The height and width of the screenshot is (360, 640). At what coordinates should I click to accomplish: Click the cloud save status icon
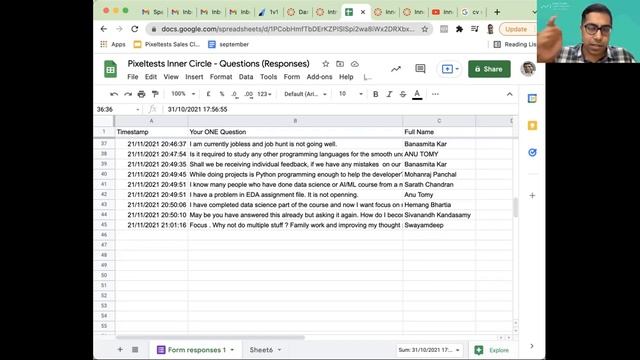pyautogui.click(x=355, y=64)
